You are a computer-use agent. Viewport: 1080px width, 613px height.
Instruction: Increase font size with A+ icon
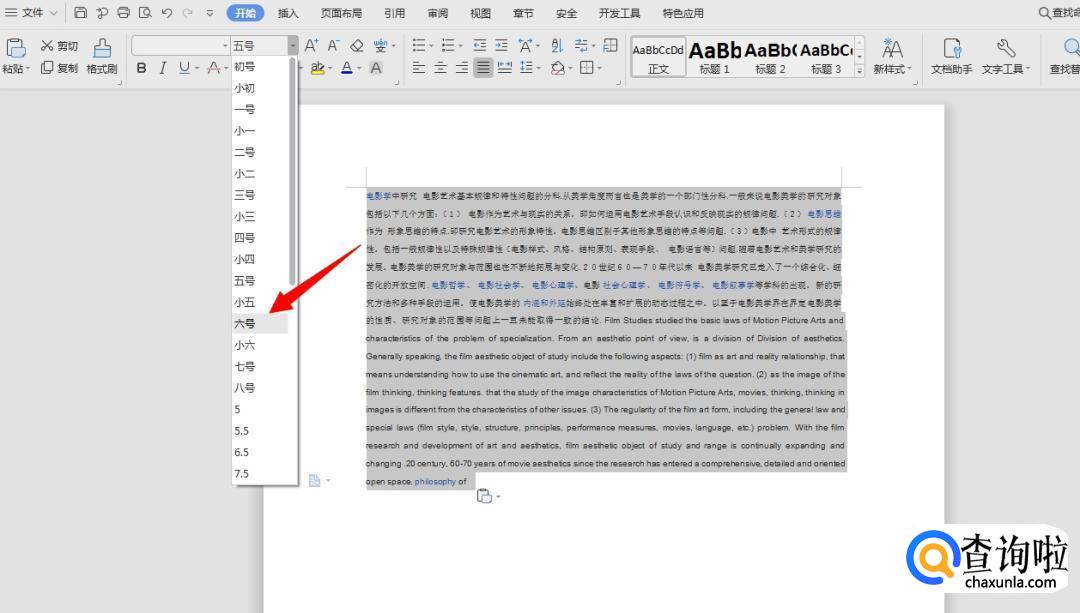coord(311,45)
